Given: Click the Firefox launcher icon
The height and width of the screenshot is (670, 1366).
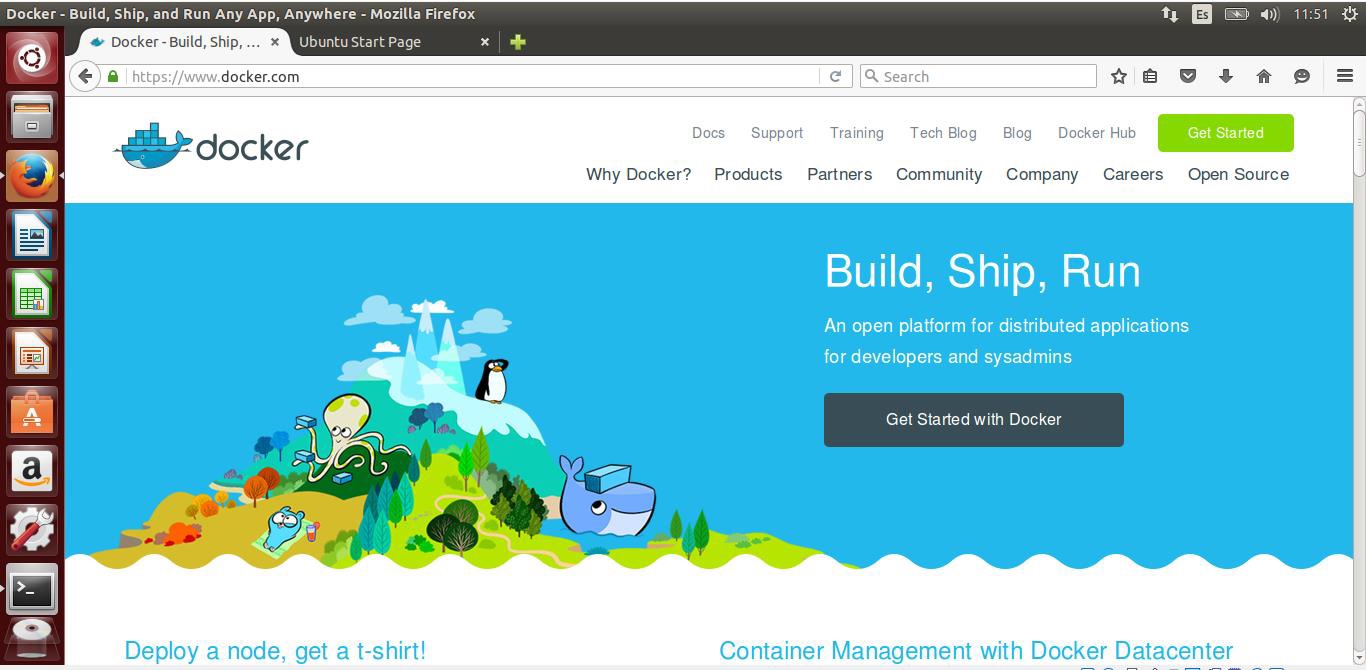Looking at the screenshot, I should point(32,177).
